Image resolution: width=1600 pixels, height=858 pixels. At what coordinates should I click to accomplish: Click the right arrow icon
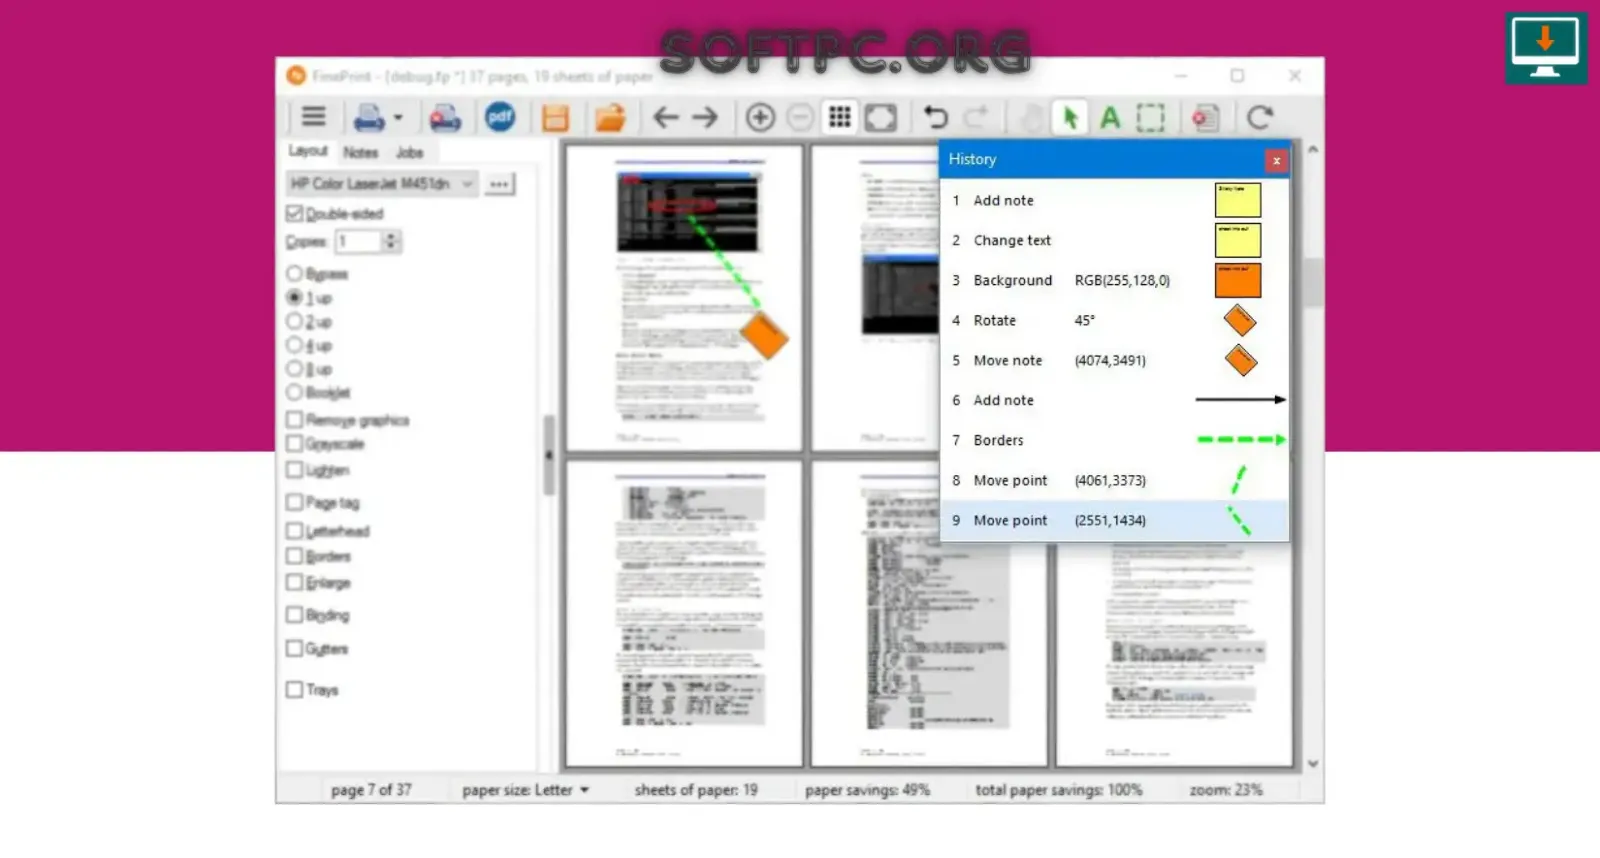[705, 118]
